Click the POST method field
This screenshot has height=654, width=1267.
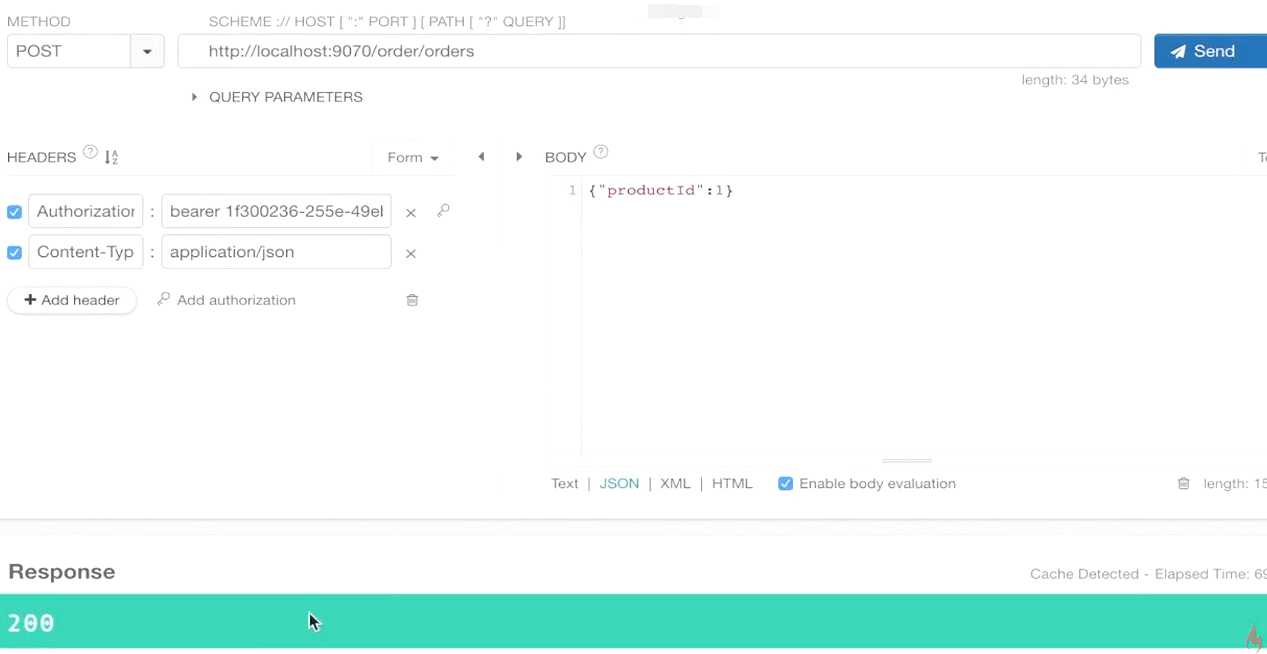pyautogui.click(x=68, y=51)
